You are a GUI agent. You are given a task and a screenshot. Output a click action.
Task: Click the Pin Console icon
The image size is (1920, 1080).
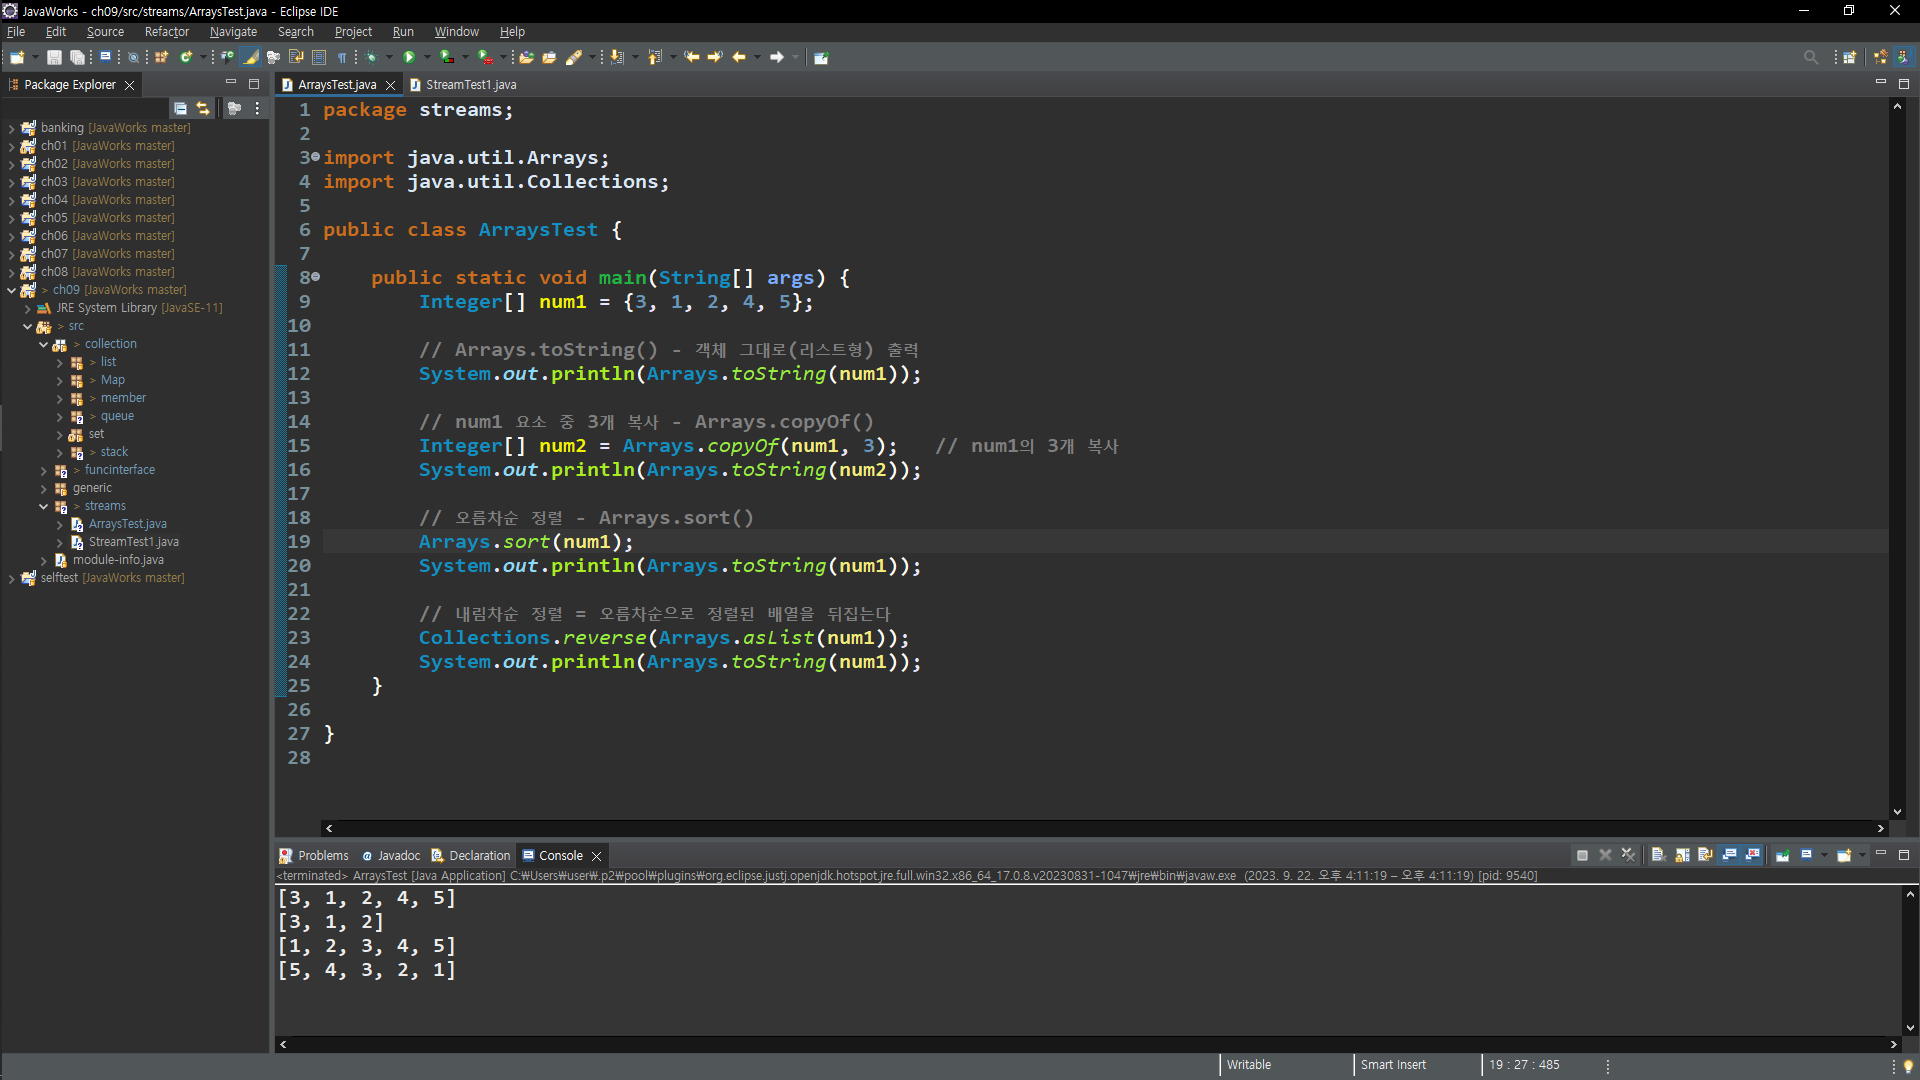click(1782, 855)
